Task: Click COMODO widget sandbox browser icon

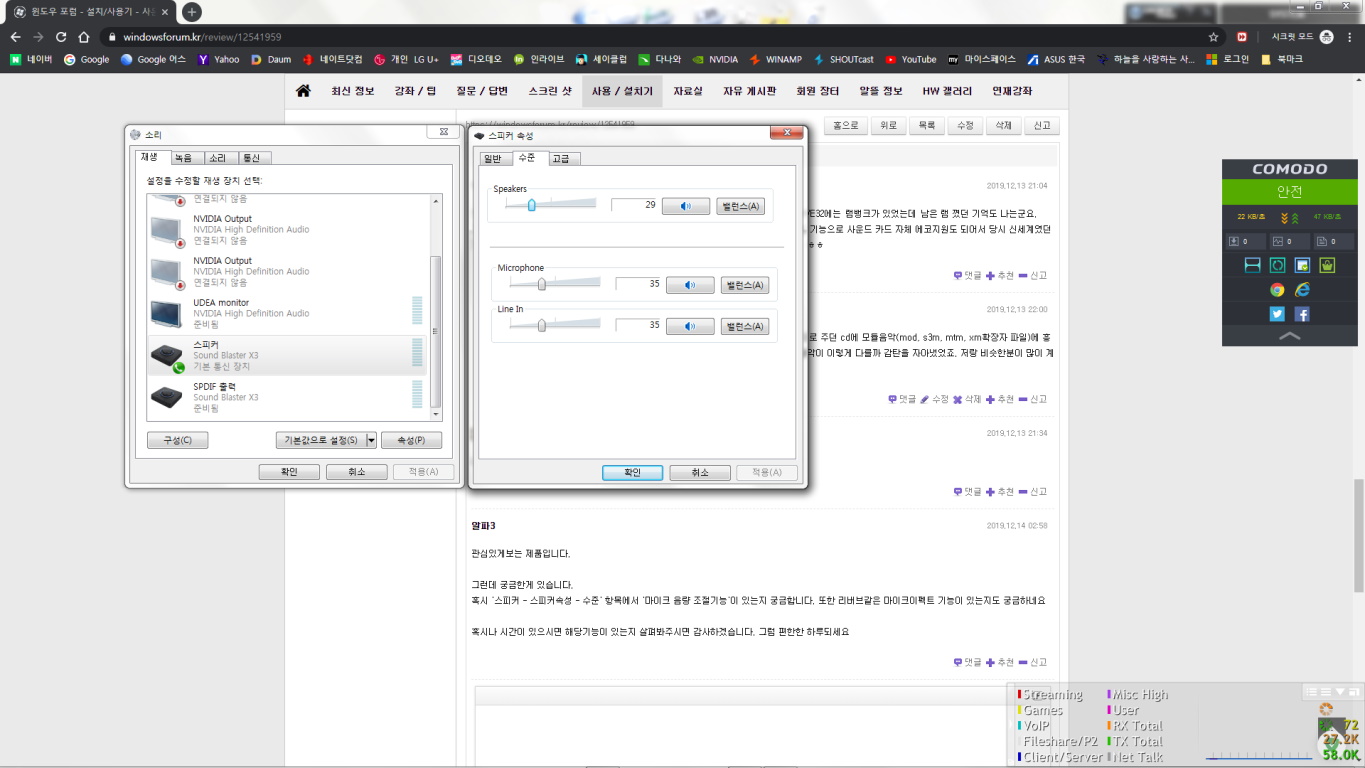Action: coord(1302,265)
